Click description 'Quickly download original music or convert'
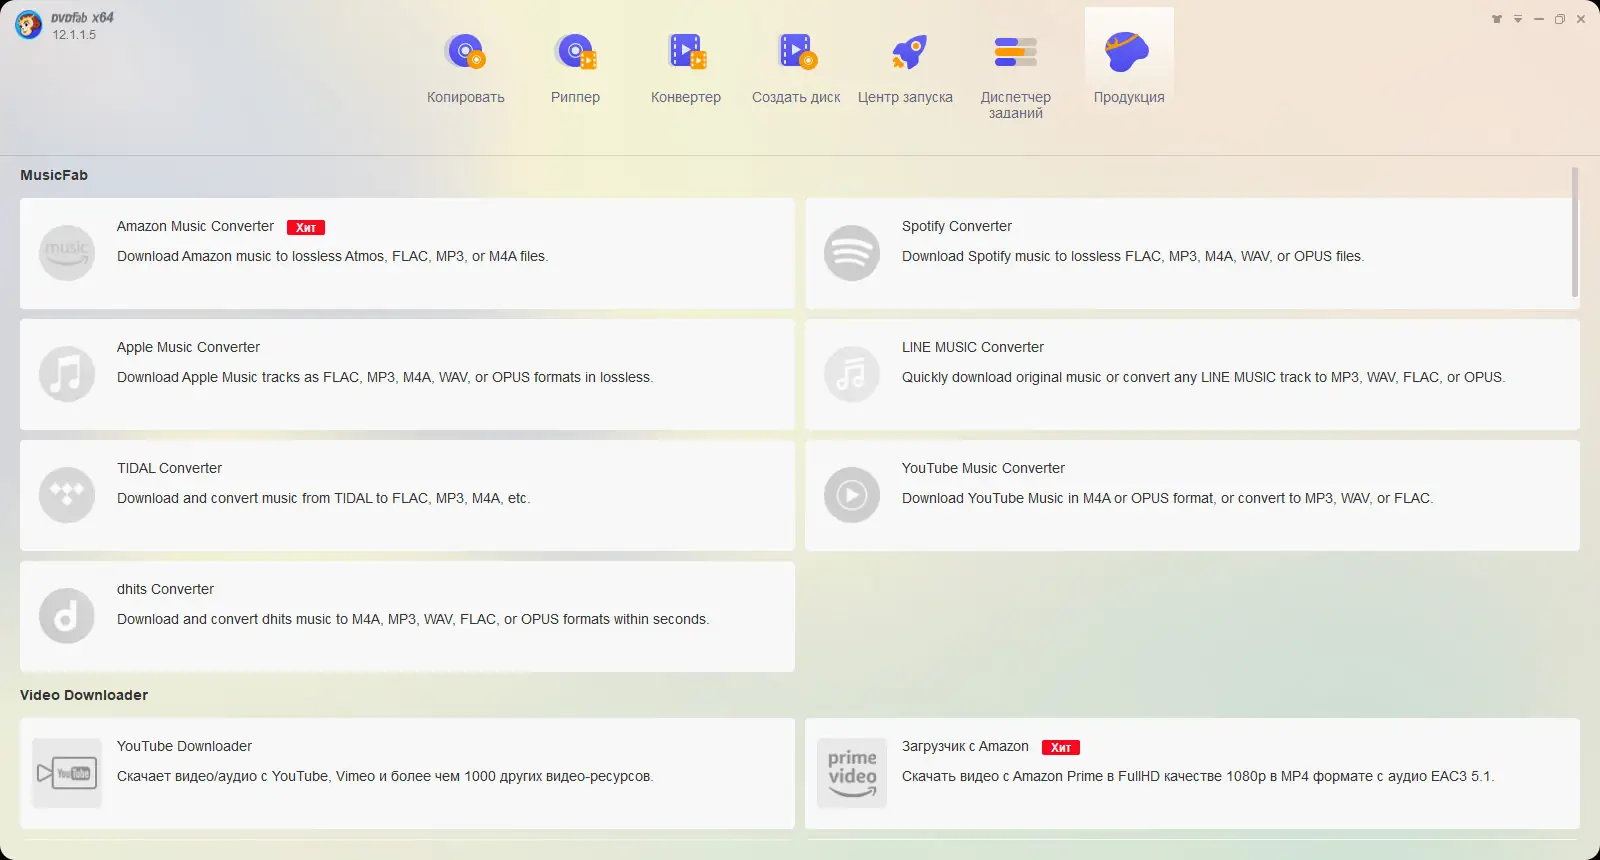Viewport: 1600px width, 860px height. click(1203, 377)
